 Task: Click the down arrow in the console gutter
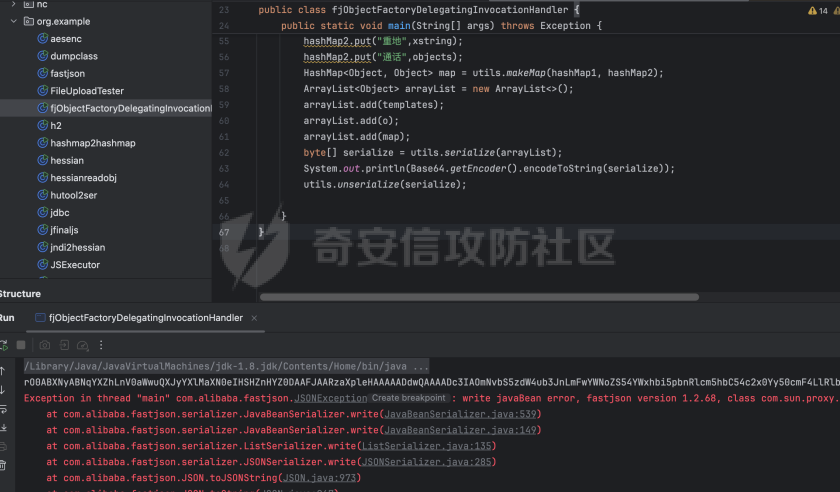[3, 390]
